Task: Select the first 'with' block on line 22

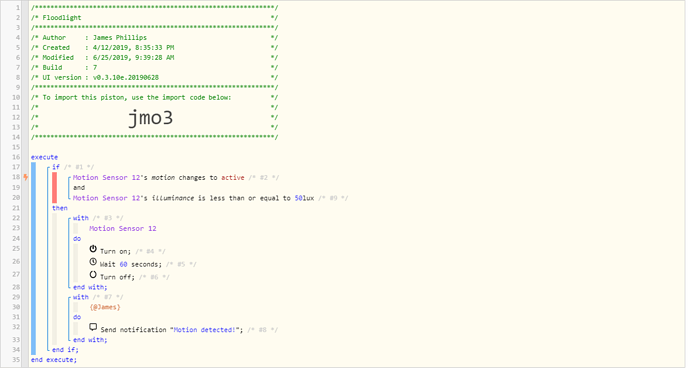Action: click(x=81, y=218)
